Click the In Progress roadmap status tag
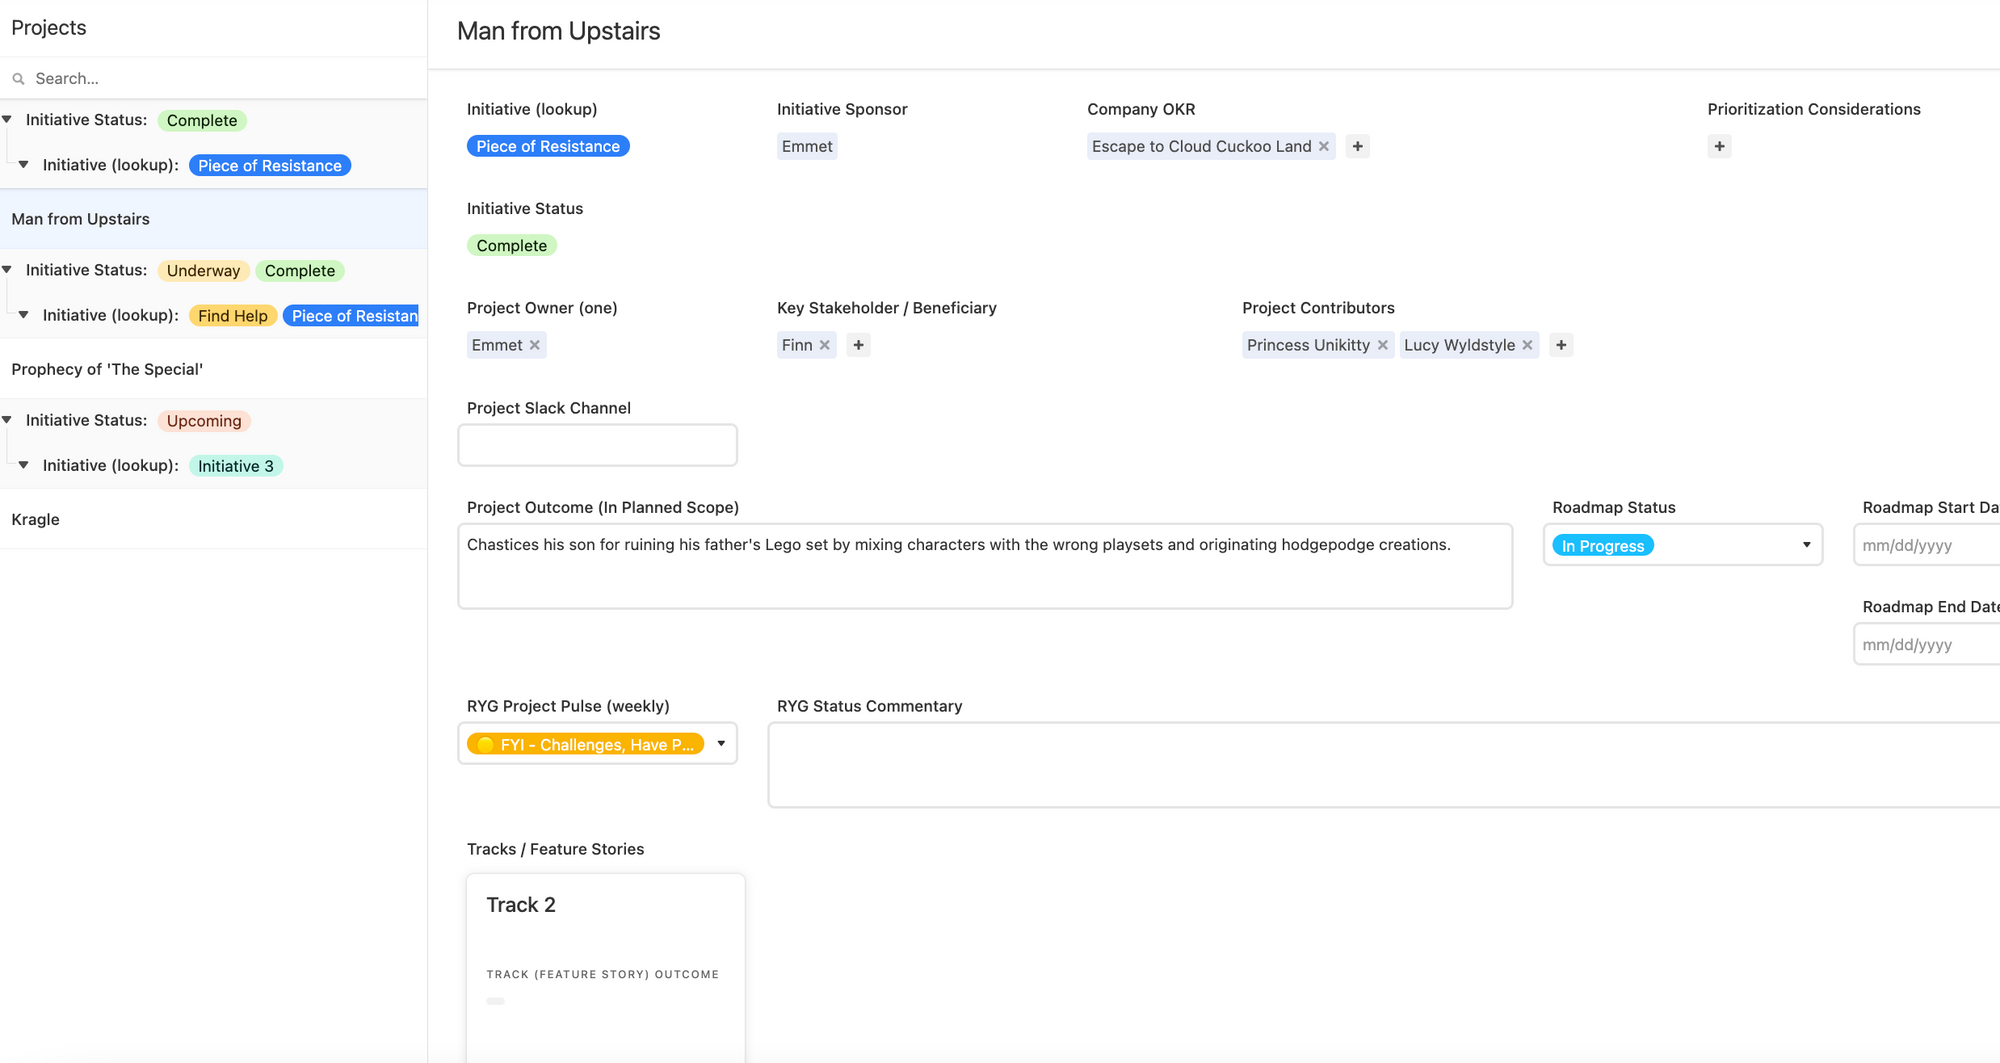 (1603, 545)
